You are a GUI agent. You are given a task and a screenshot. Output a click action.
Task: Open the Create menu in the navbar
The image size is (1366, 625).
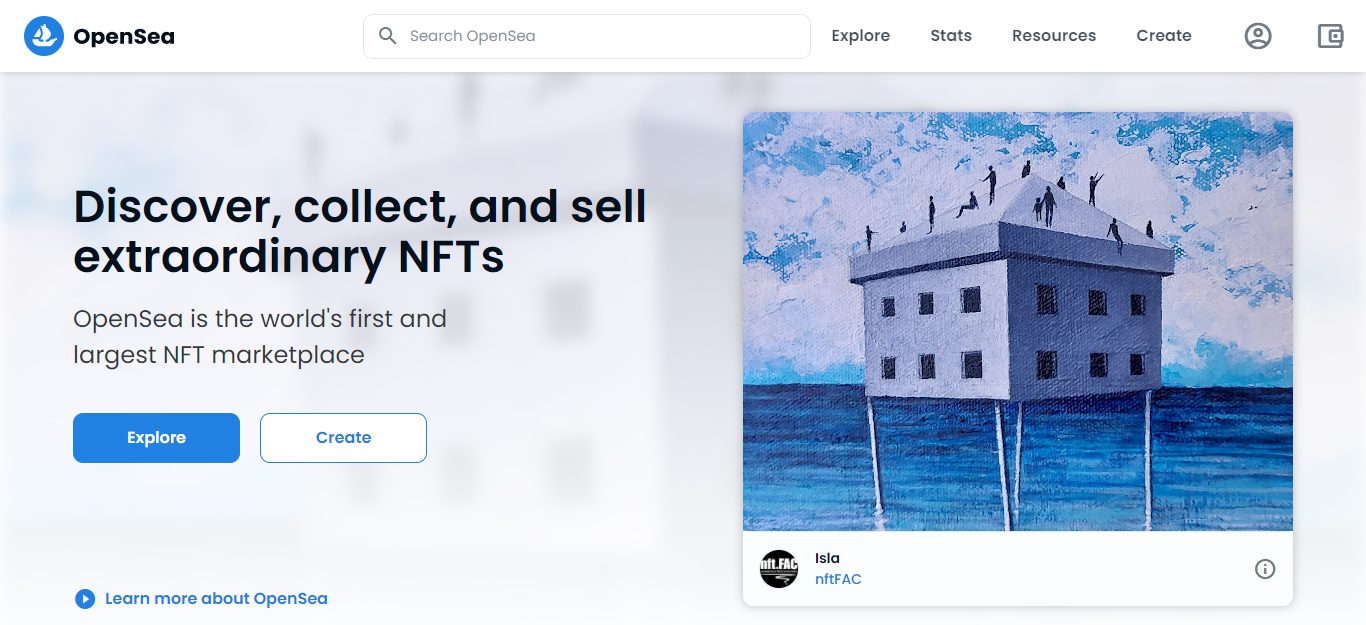[x=1163, y=35]
